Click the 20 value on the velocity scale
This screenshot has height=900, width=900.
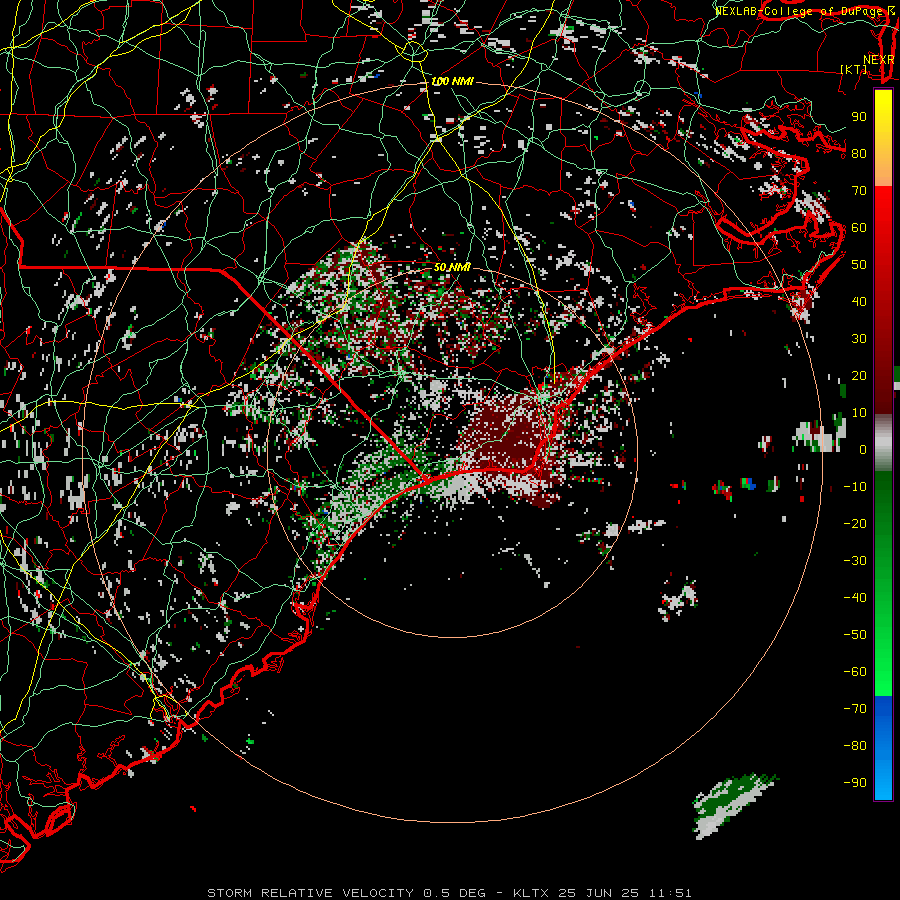pyautogui.click(x=859, y=376)
